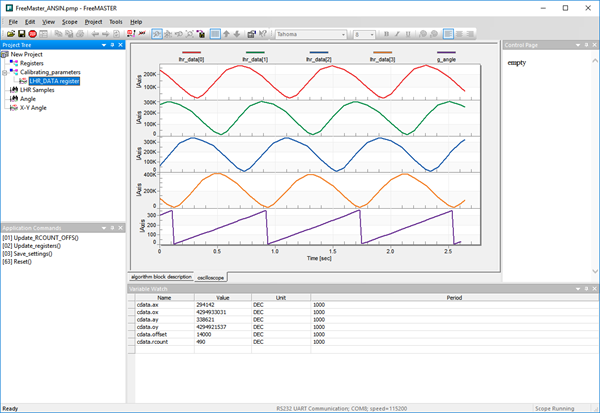Click the Back navigation arrow icon
Image resolution: width=600 pixels, height=413 pixels.
[95, 34]
